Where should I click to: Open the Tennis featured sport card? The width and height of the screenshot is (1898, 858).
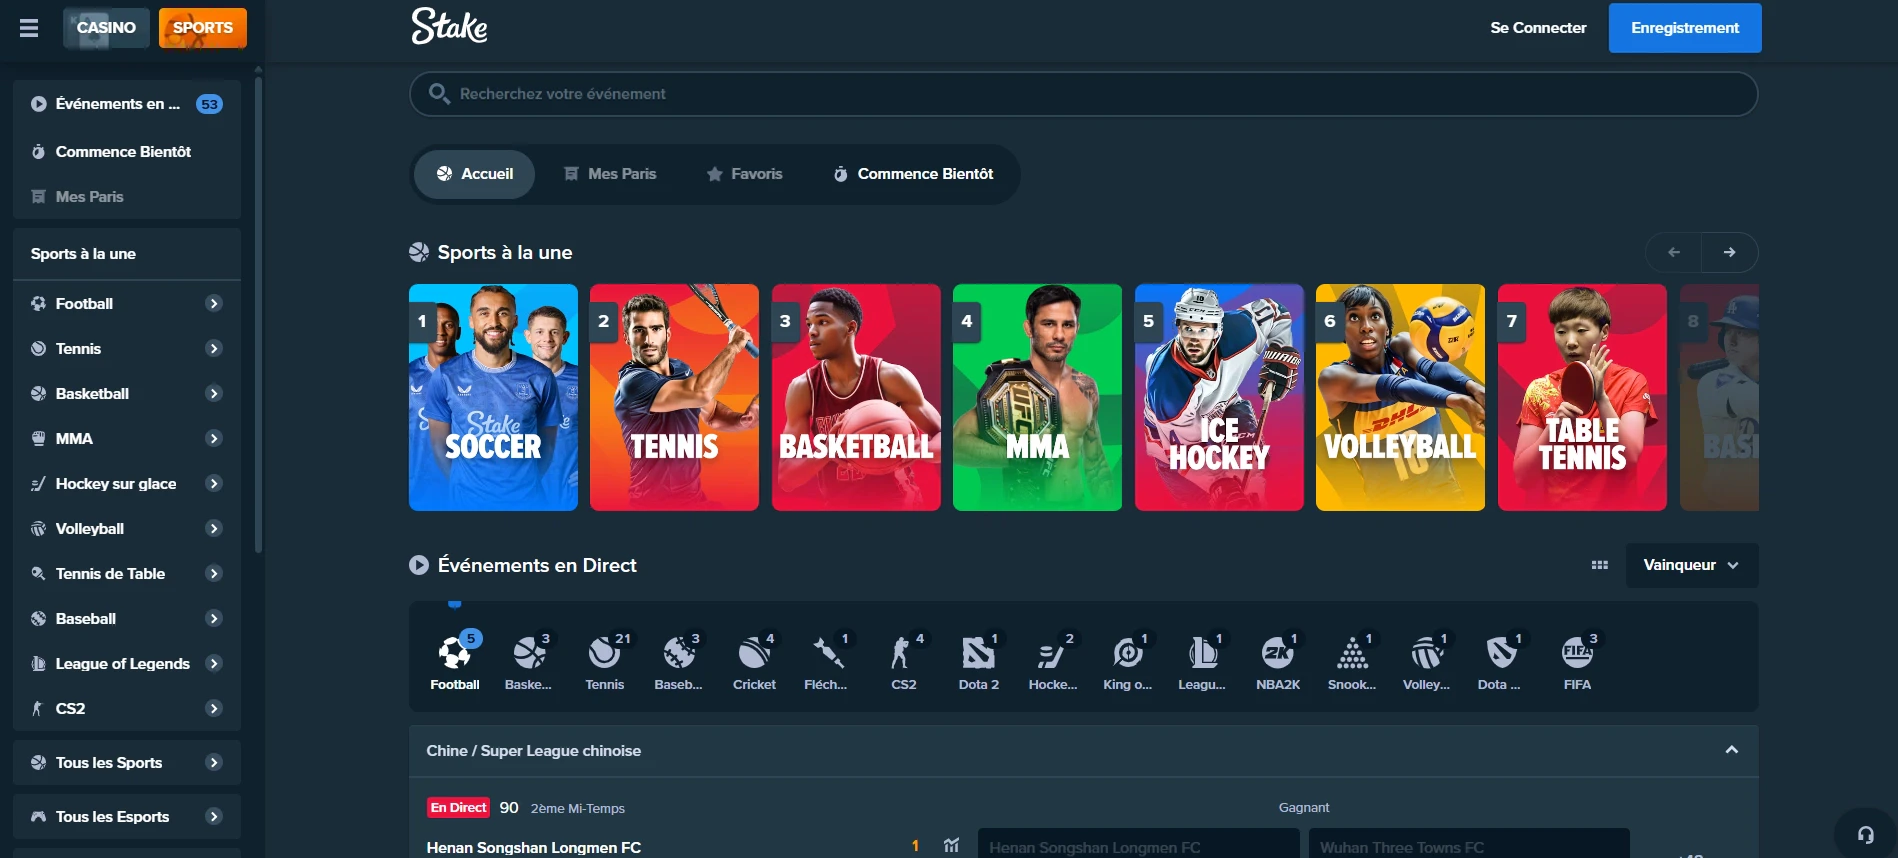pyautogui.click(x=674, y=398)
